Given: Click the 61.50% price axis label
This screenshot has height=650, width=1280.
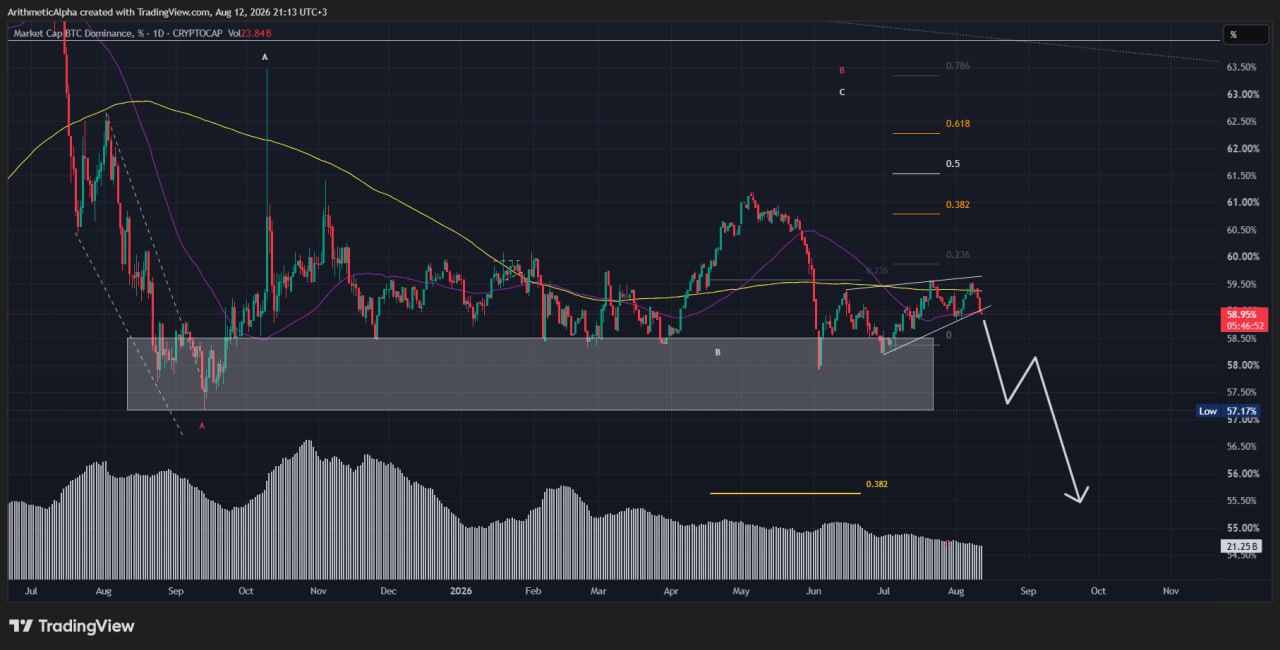Looking at the screenshot, I should pos(1241,175).
